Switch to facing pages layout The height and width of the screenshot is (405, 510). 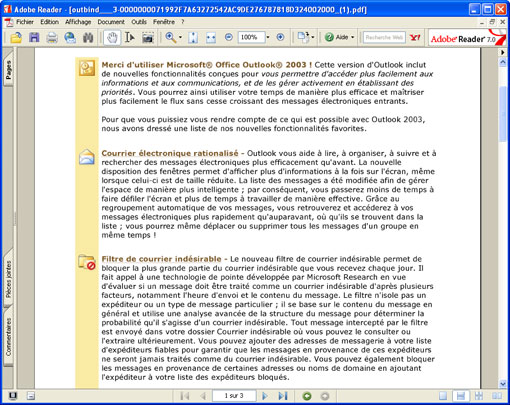coord(497,396)
